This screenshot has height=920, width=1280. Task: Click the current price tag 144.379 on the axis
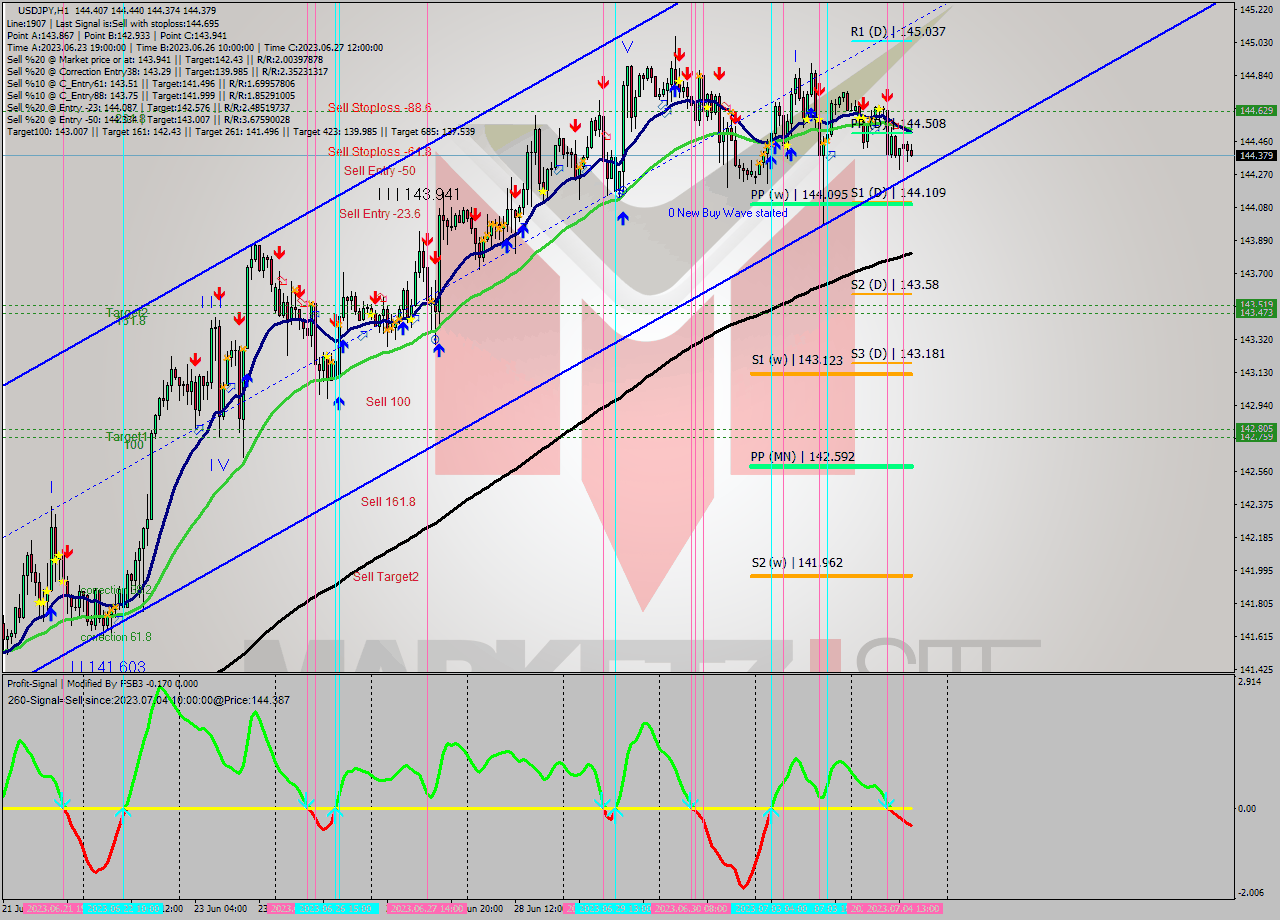1257,156
